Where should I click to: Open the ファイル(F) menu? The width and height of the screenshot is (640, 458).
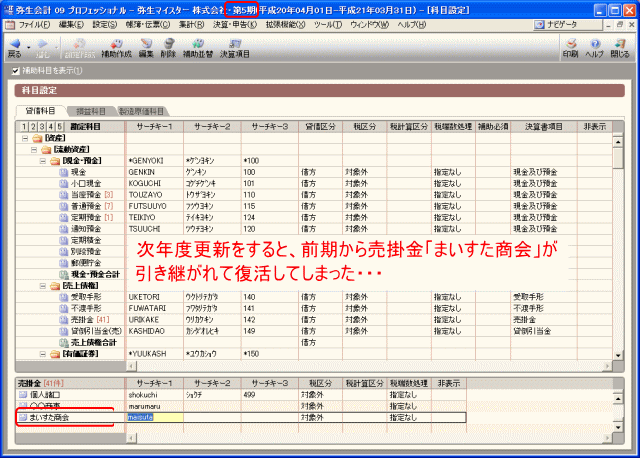point(34,25)
